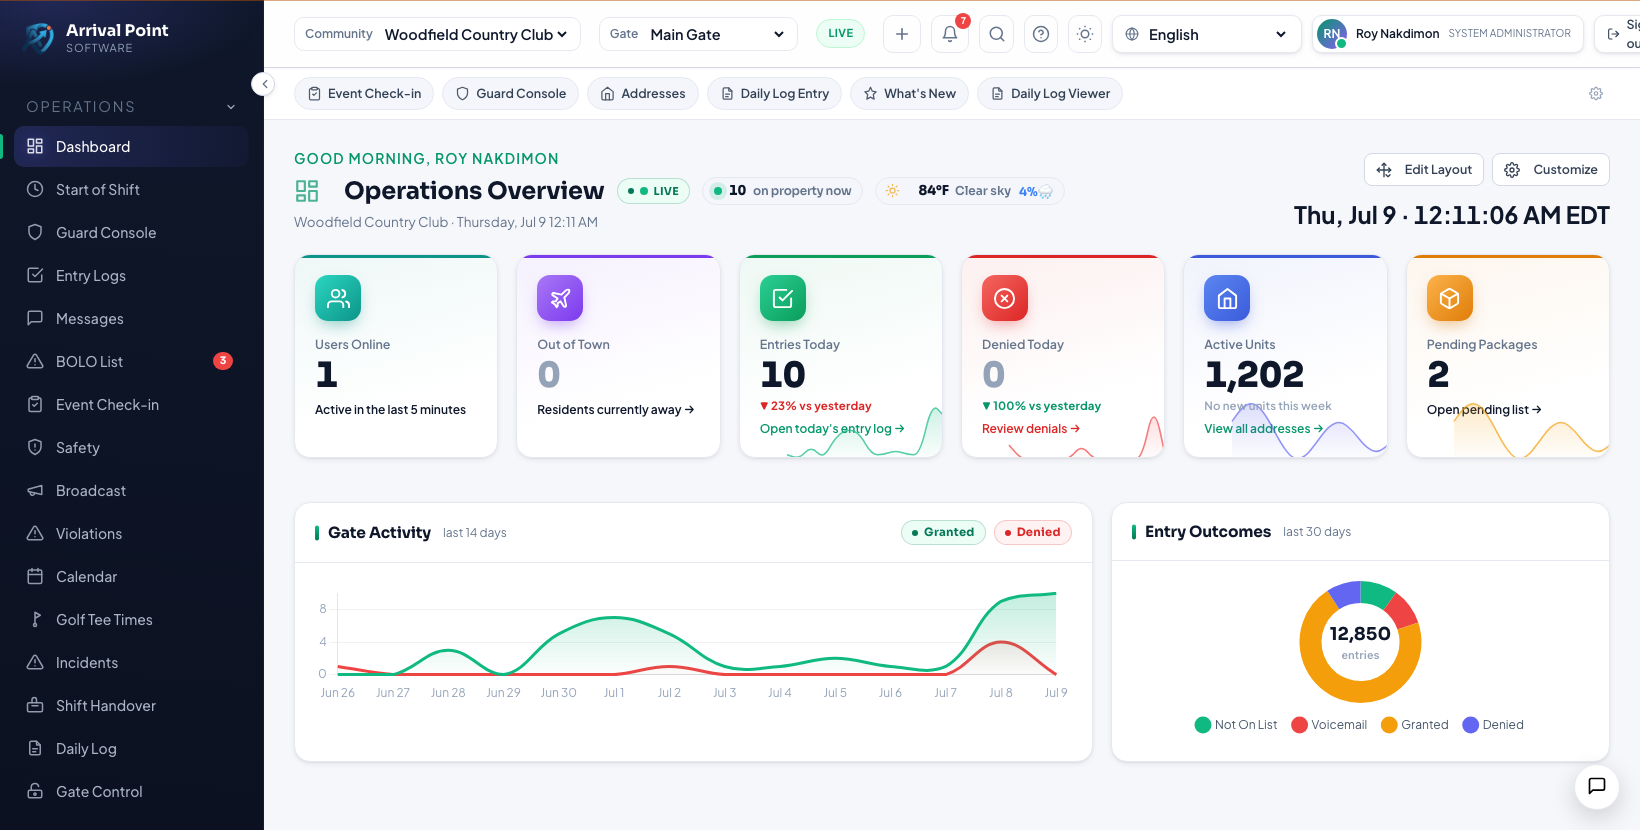Click the Out of Town airplane icon
Image resolution: width=1640 pixels, height=830 pixels.
coord(560,298)
